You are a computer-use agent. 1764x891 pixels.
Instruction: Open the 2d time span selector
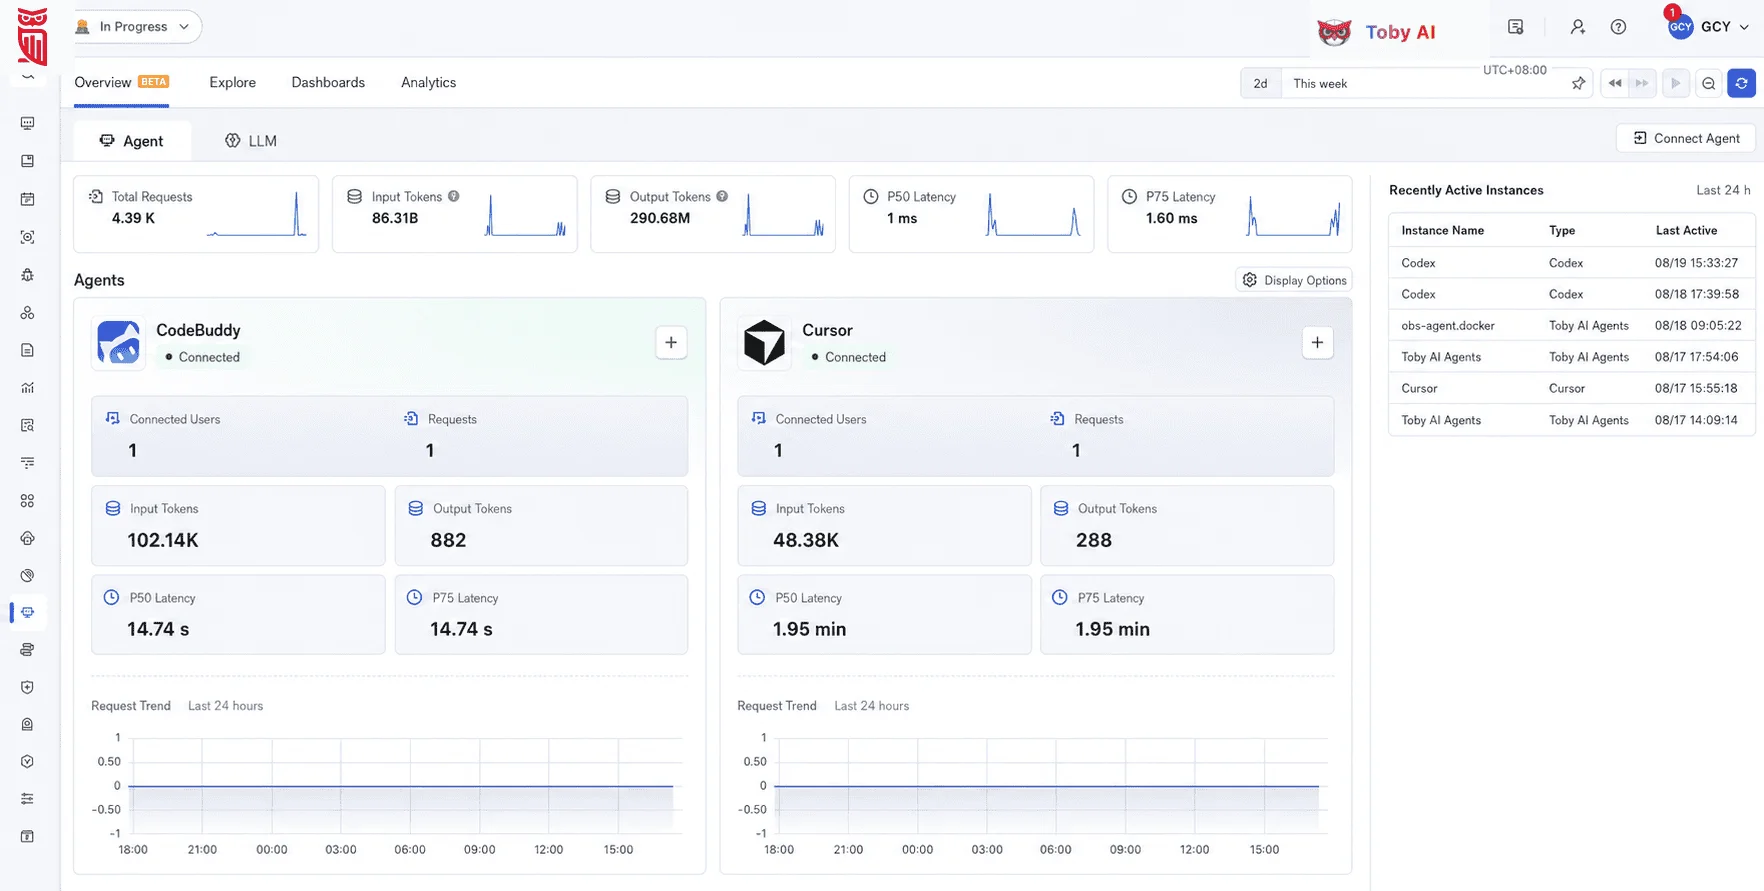tap(1260, 83)
